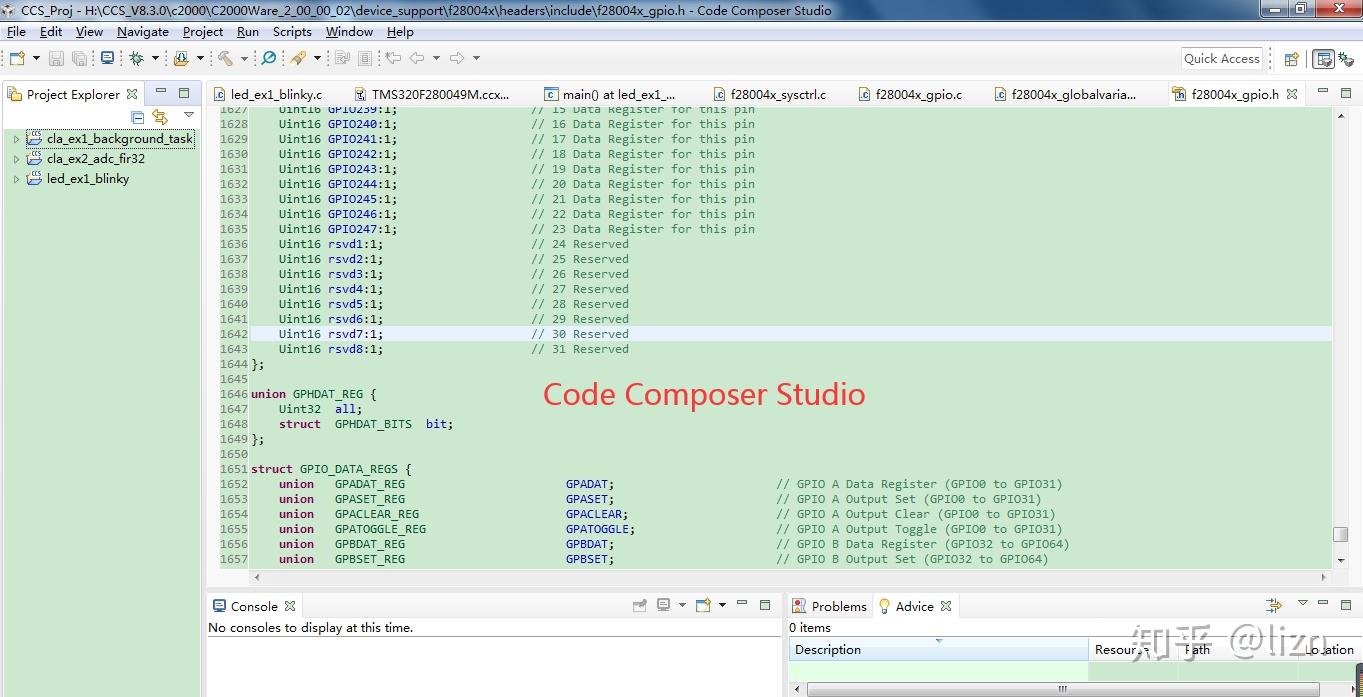This screenshot has height=697, width=1363.
Task: Click the Flash load program icon
Action: (x=180, y=58)
